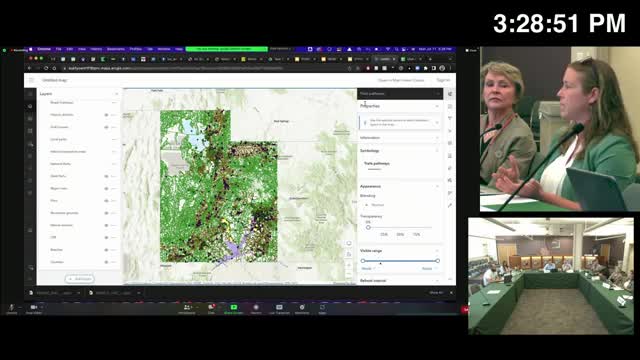Open the Save and open icon in sidebar
The height and width of the screenshot is (360, 640).
click(30, 180)
